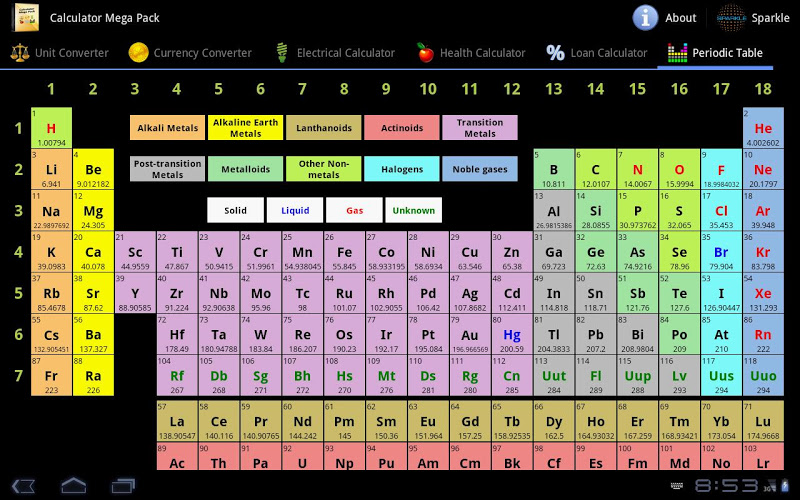Tap the Noble gases legend box
The width and height of the screenshot is (800, 500).
point(480,169)
